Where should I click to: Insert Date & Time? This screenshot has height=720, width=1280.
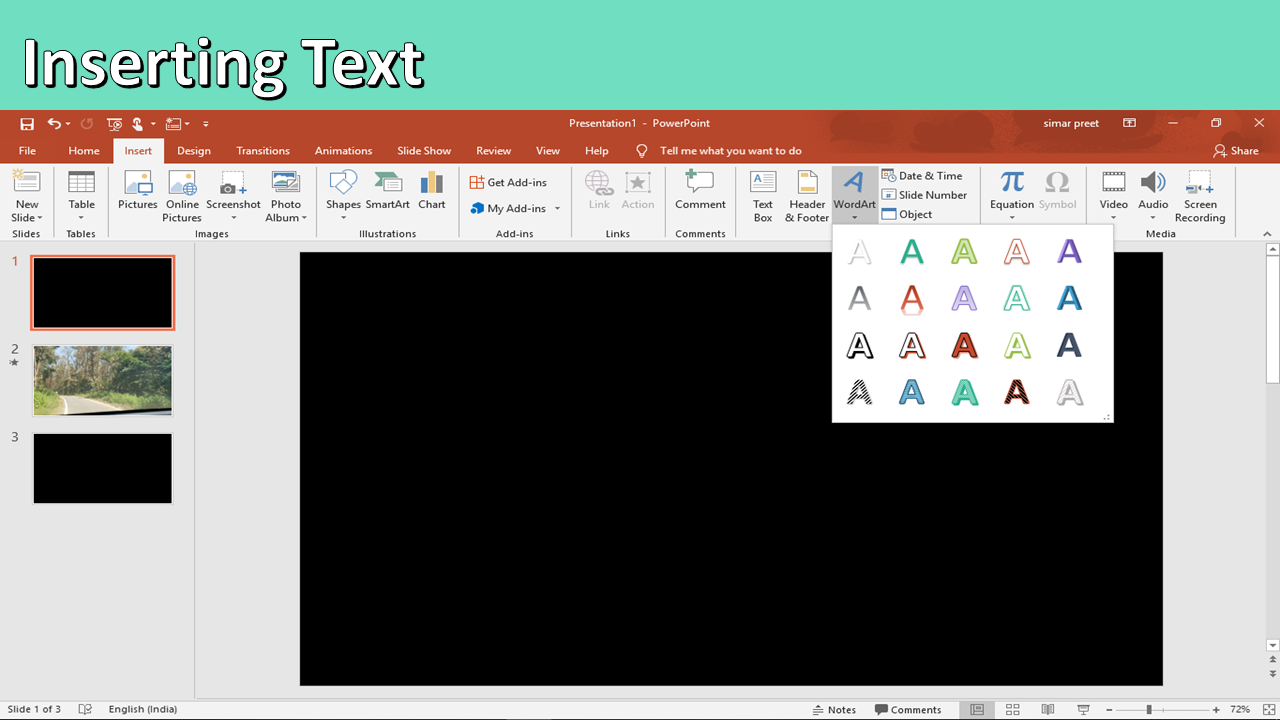coord(922,175)
